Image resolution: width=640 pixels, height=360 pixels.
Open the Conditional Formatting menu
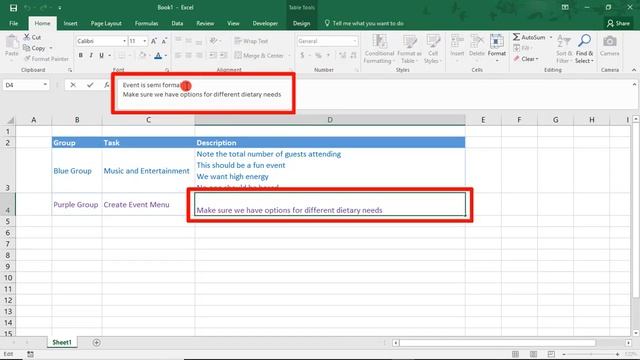(x=379, y=49)
